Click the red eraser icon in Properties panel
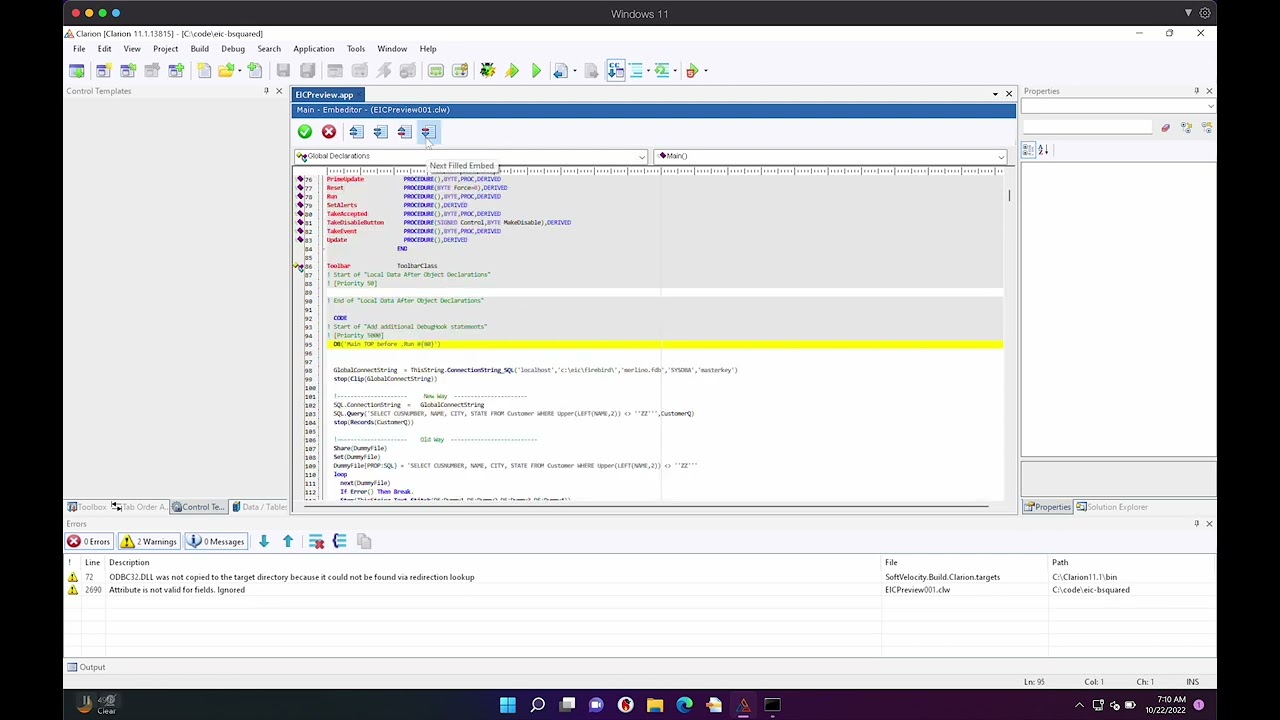Viewport: 1280px width, 720px height. (1165, 128)
